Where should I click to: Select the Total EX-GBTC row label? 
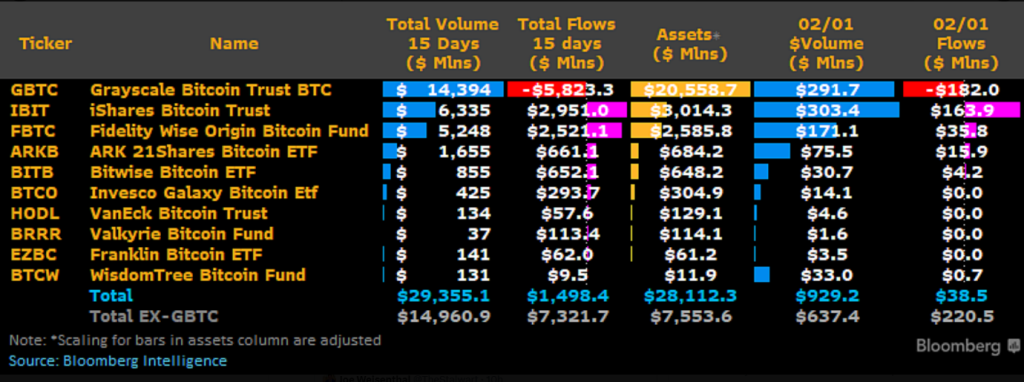point(154,317)
